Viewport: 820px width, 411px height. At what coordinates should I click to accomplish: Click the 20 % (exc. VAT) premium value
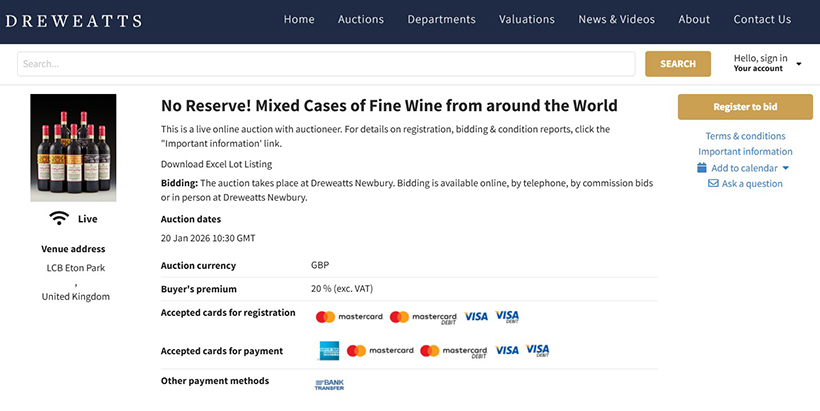(342, 289)
